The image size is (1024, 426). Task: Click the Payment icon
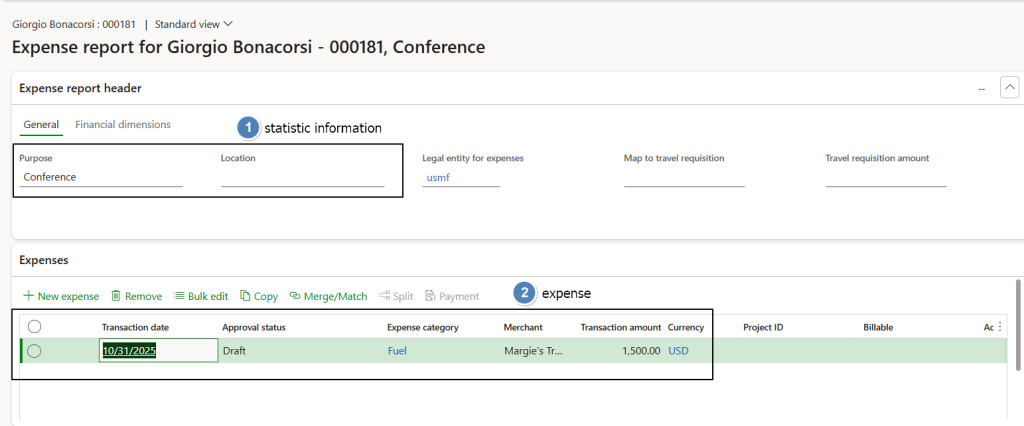(430, 296)
